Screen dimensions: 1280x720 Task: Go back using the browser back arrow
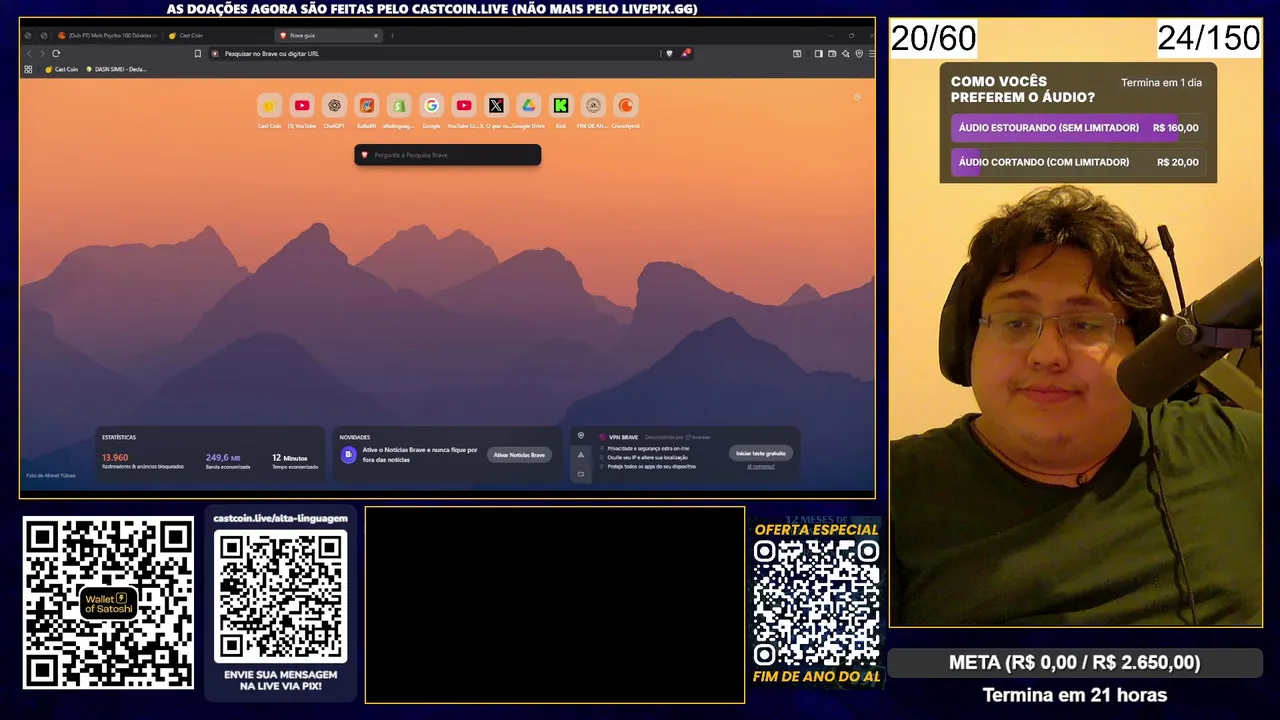(x=29, y=53)
